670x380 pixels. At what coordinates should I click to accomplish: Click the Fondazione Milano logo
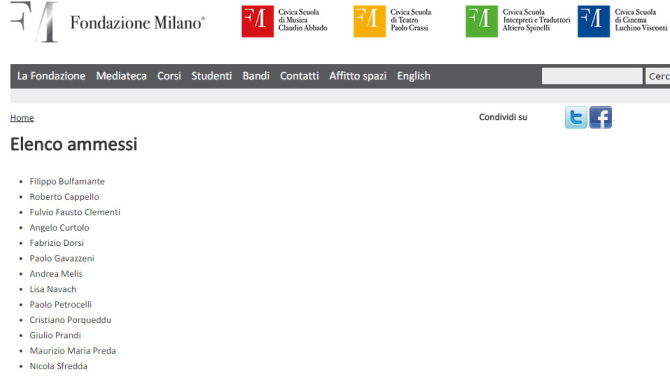click(x=107, y=22)
